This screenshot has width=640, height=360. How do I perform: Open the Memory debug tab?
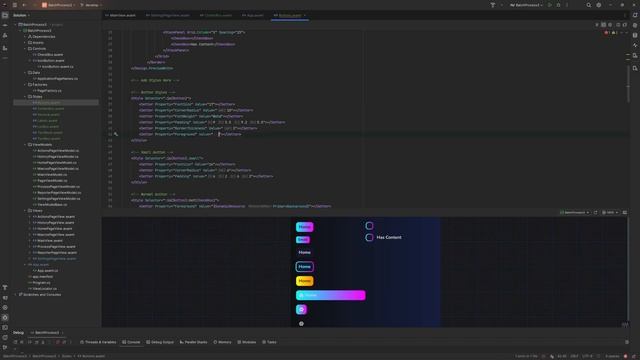pos(222,342)
